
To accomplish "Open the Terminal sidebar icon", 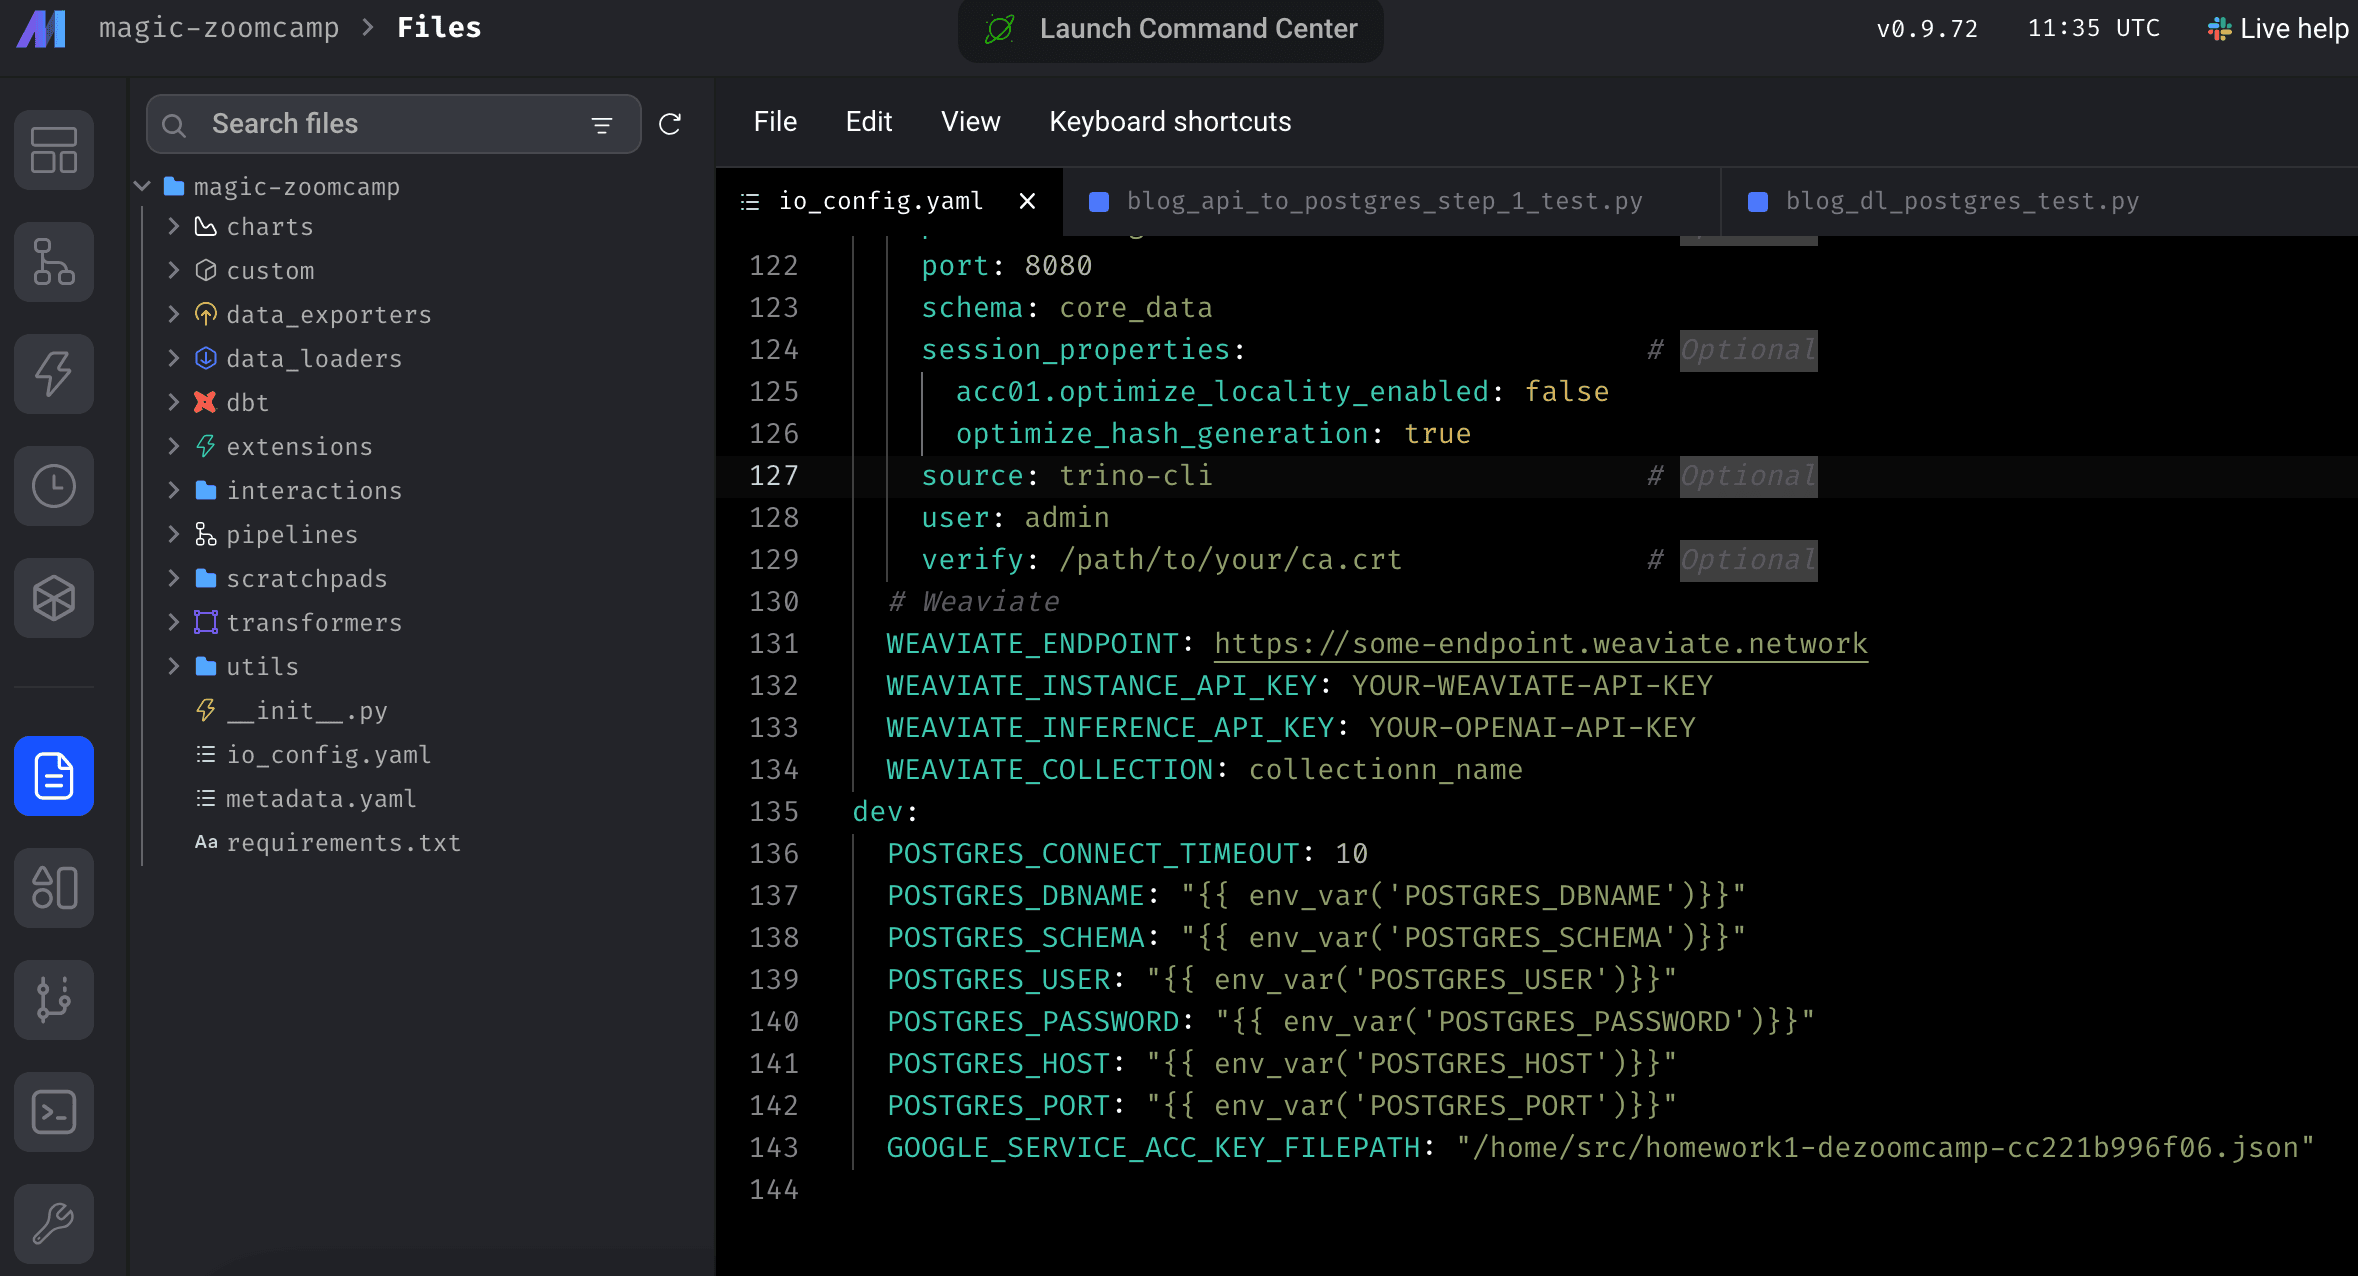I will click(x=54, y=1112).
